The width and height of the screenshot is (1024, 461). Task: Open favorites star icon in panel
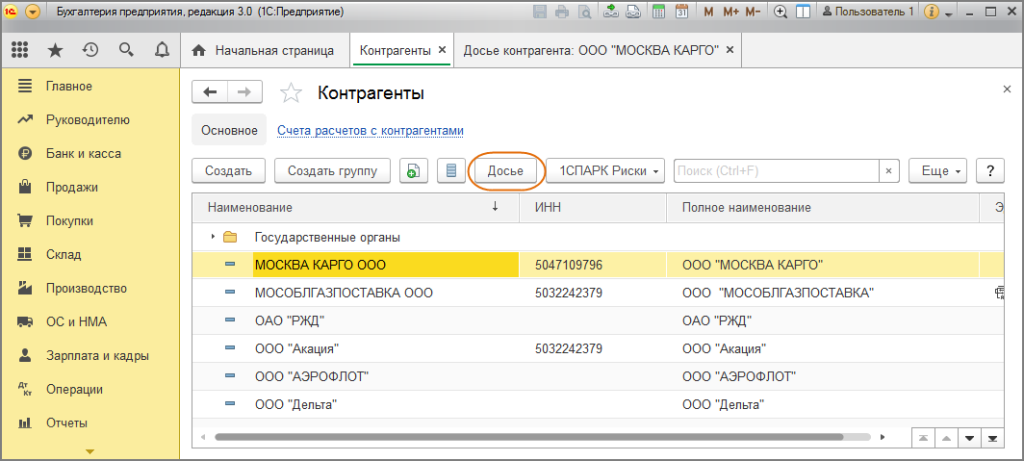coord(56,50)
